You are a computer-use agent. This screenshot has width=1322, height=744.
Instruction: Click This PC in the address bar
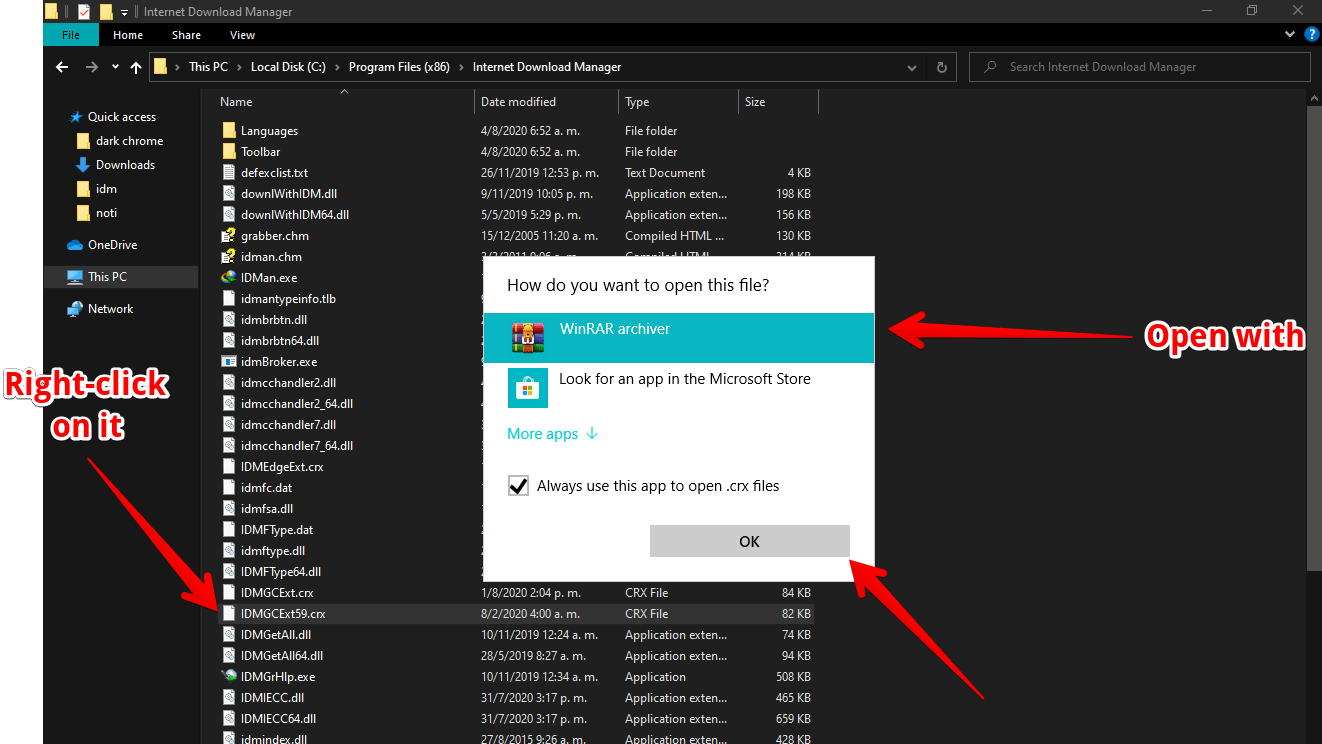(208, 67)
